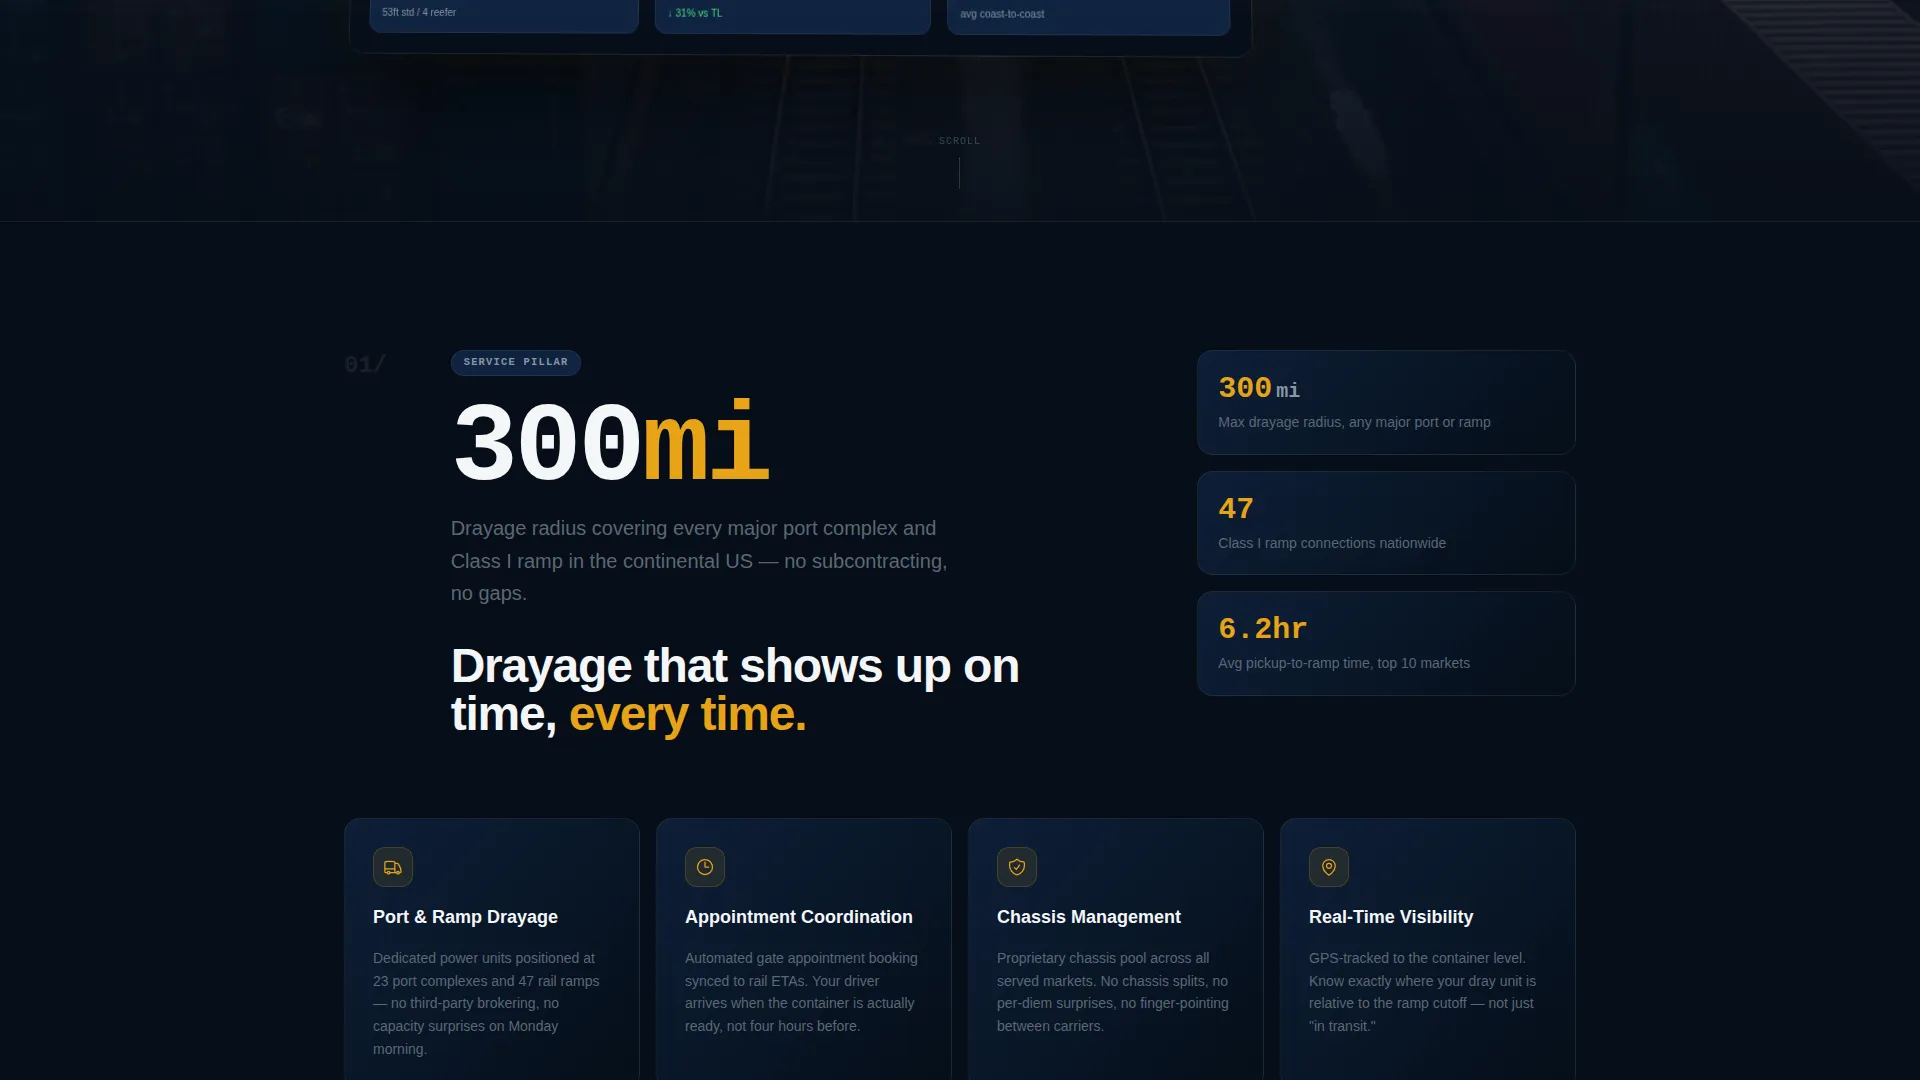1920x1080 pixels.
Task: Click the truck icon for Port & Ramp Drayage
Action: tap(393, 867)
